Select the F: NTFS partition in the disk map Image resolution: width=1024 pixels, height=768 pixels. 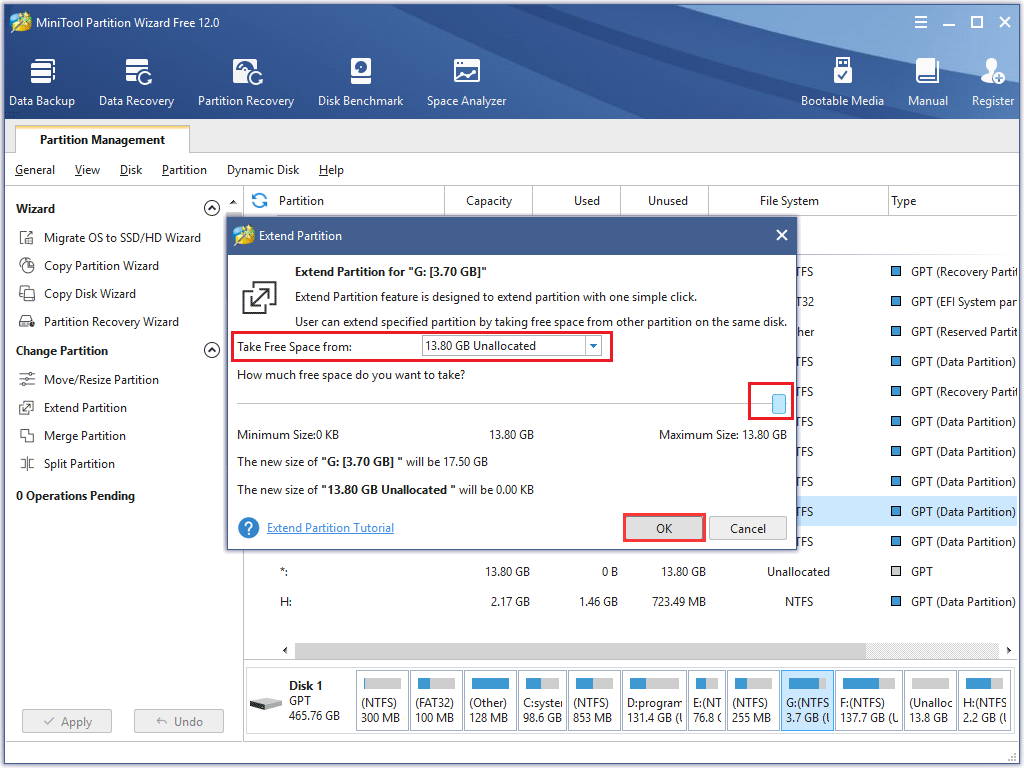coord(868,701)
